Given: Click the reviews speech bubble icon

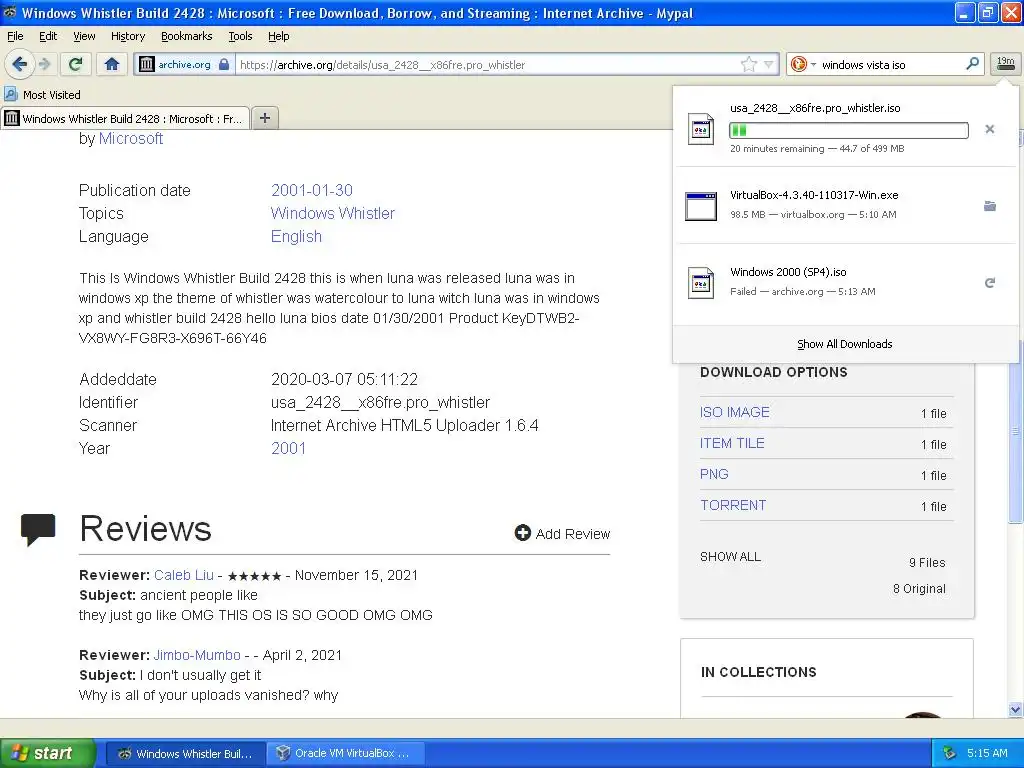Looking at the screenshot, I should point(38,530).
